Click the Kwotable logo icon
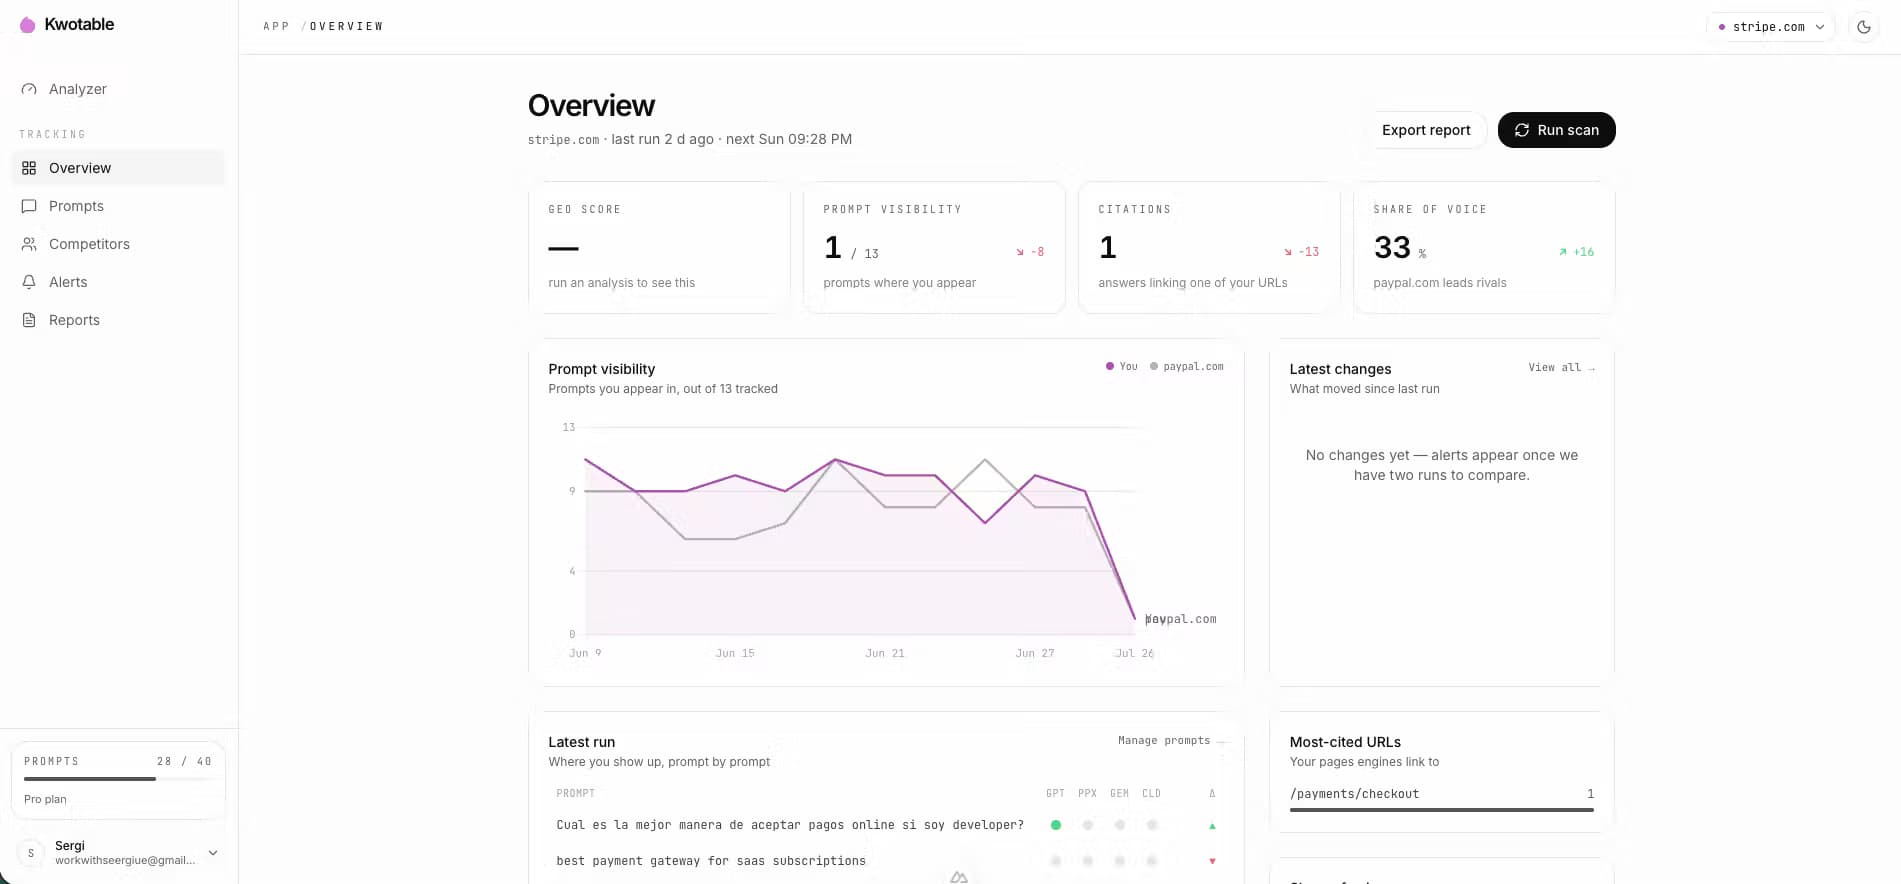 tap(28, 25)
